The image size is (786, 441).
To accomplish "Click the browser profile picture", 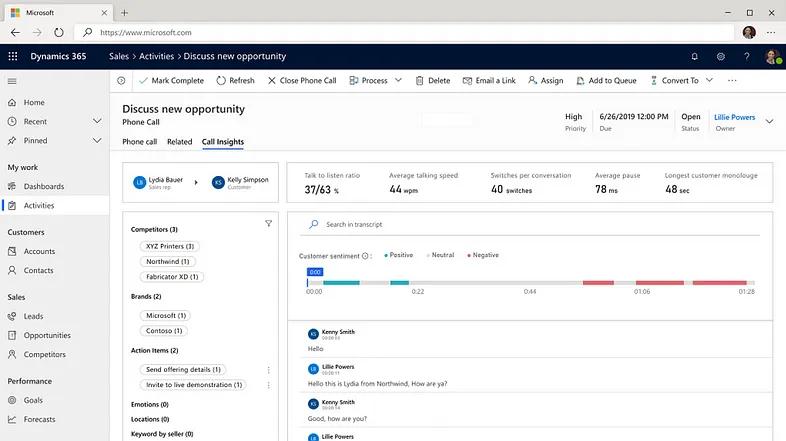I will 749,32.
